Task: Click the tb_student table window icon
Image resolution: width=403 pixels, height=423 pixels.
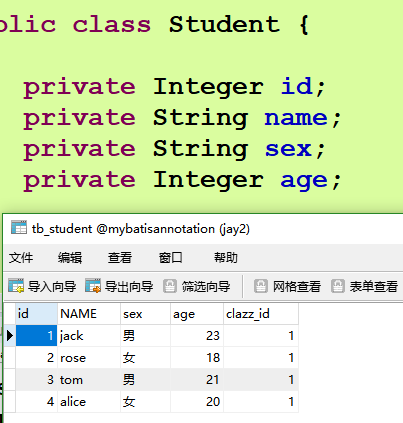Action: click(x=19, y=228)
